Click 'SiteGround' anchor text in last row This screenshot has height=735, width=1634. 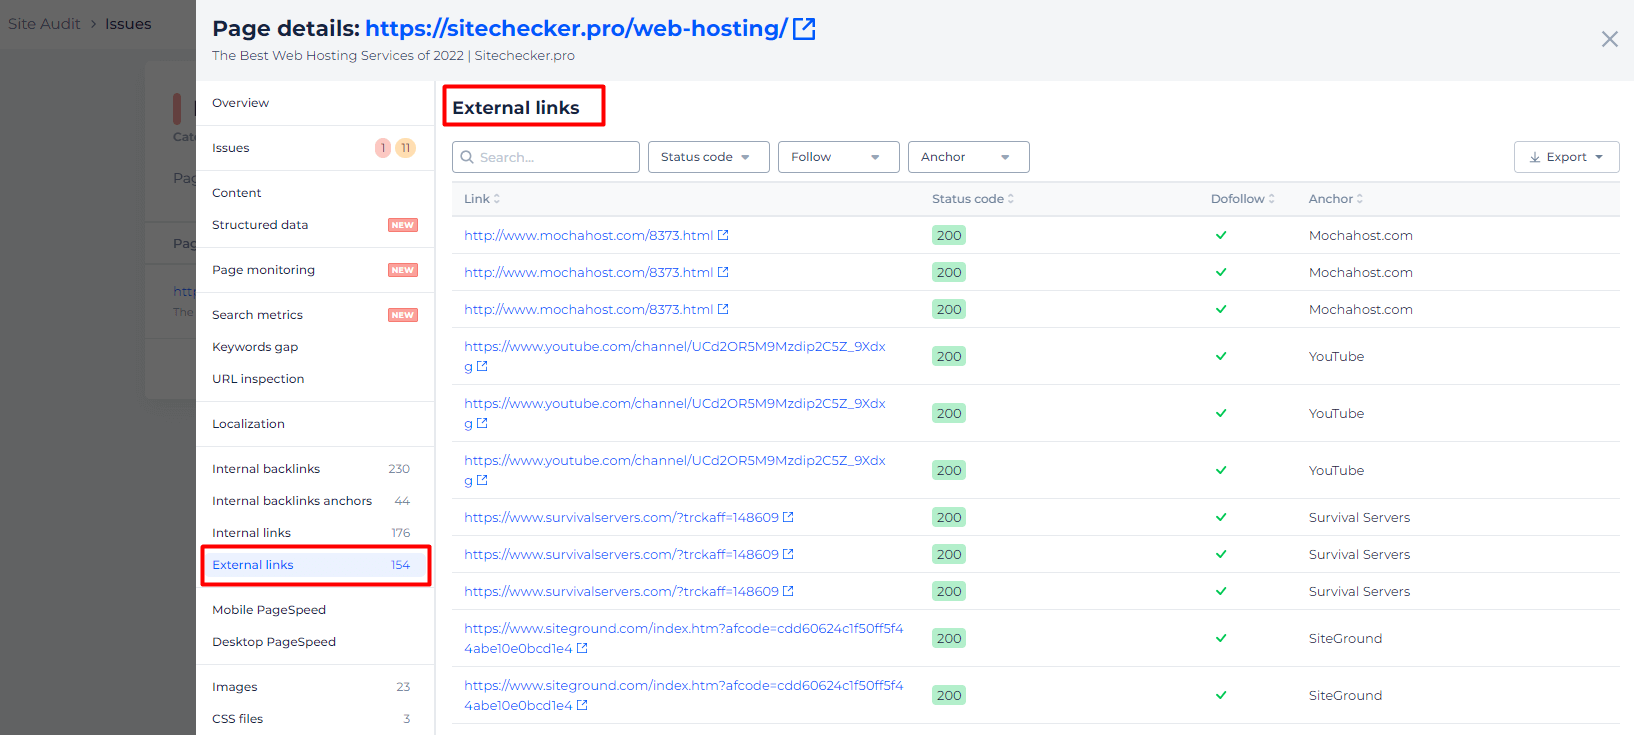coord(1345,696)
